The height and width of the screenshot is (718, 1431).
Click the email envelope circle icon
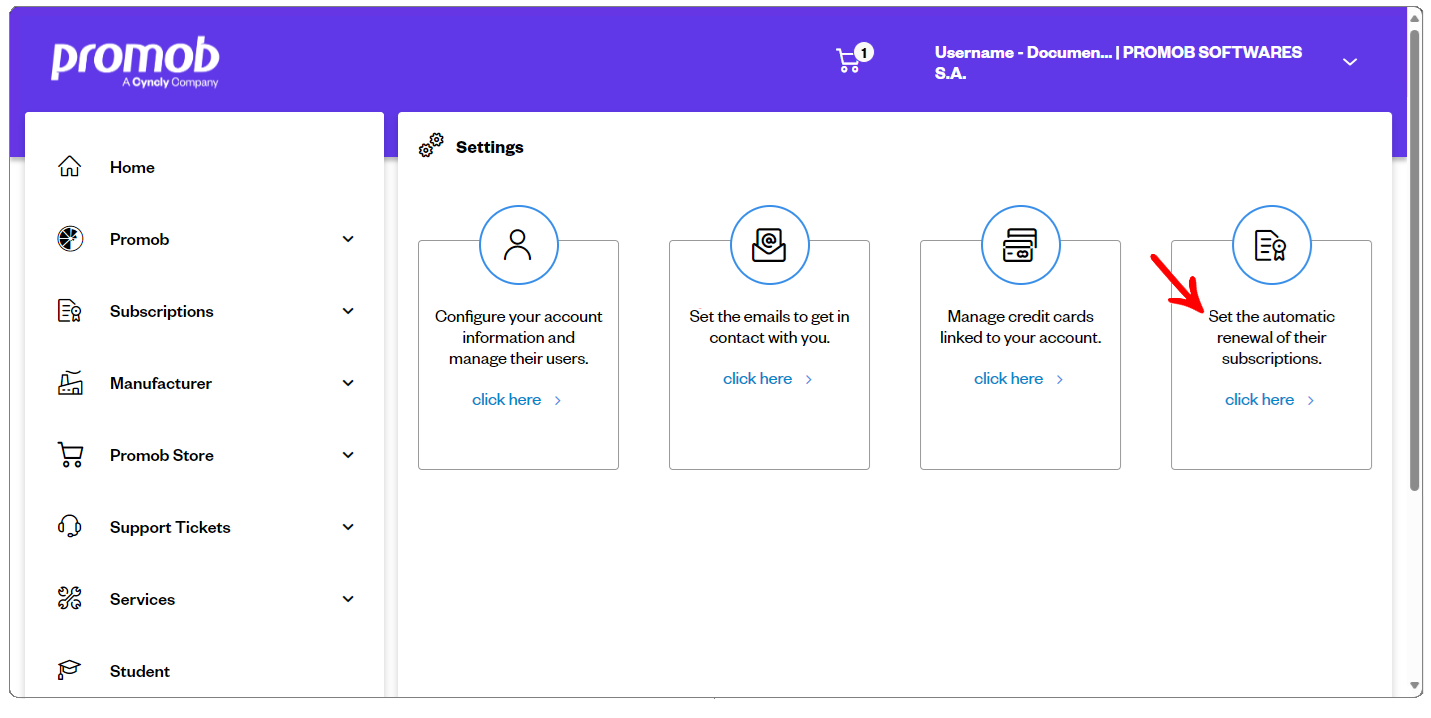(769, 245)
